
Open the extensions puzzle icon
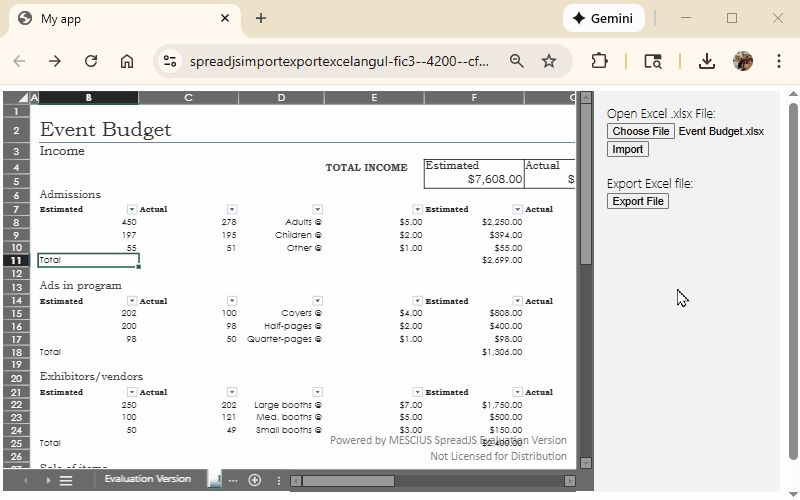[599, 61]
